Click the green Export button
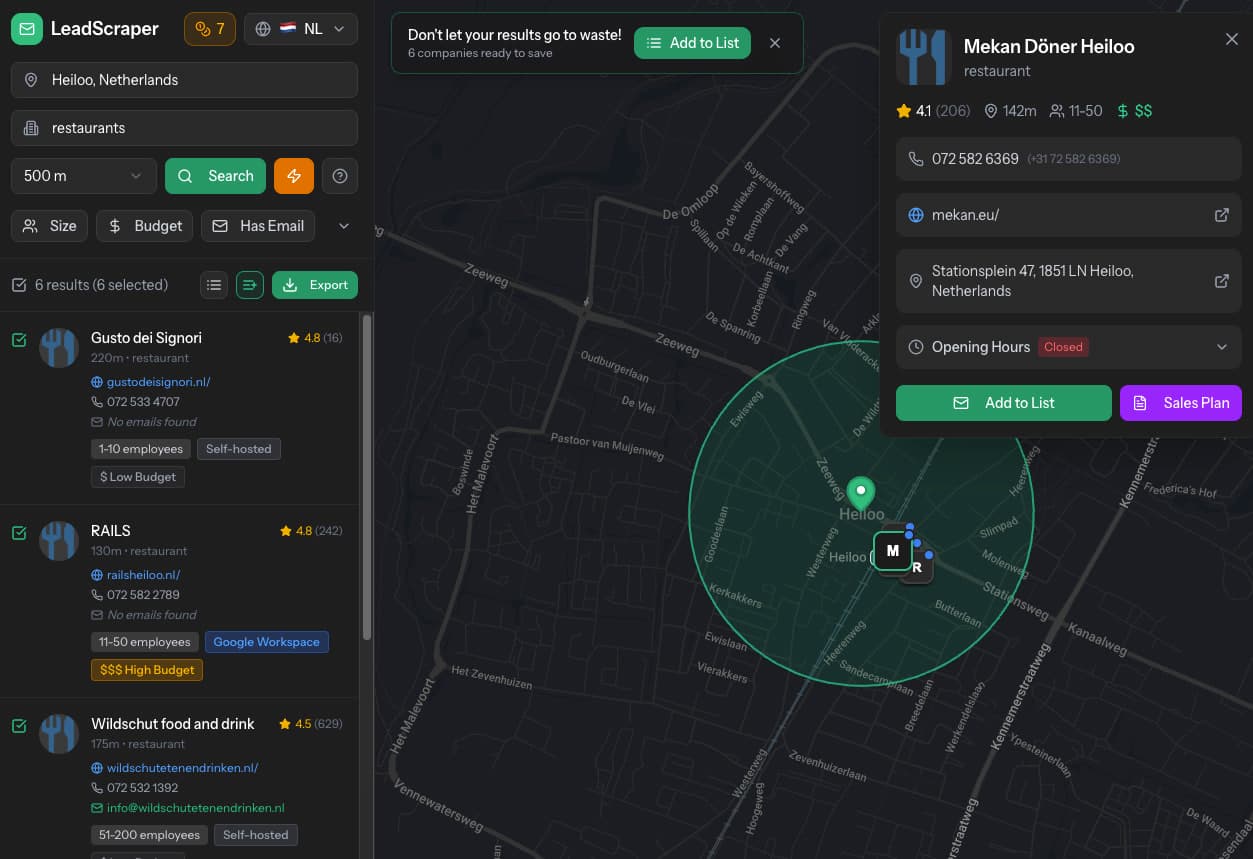Screen dimensions: 1253x859 [x=315, y=285]
